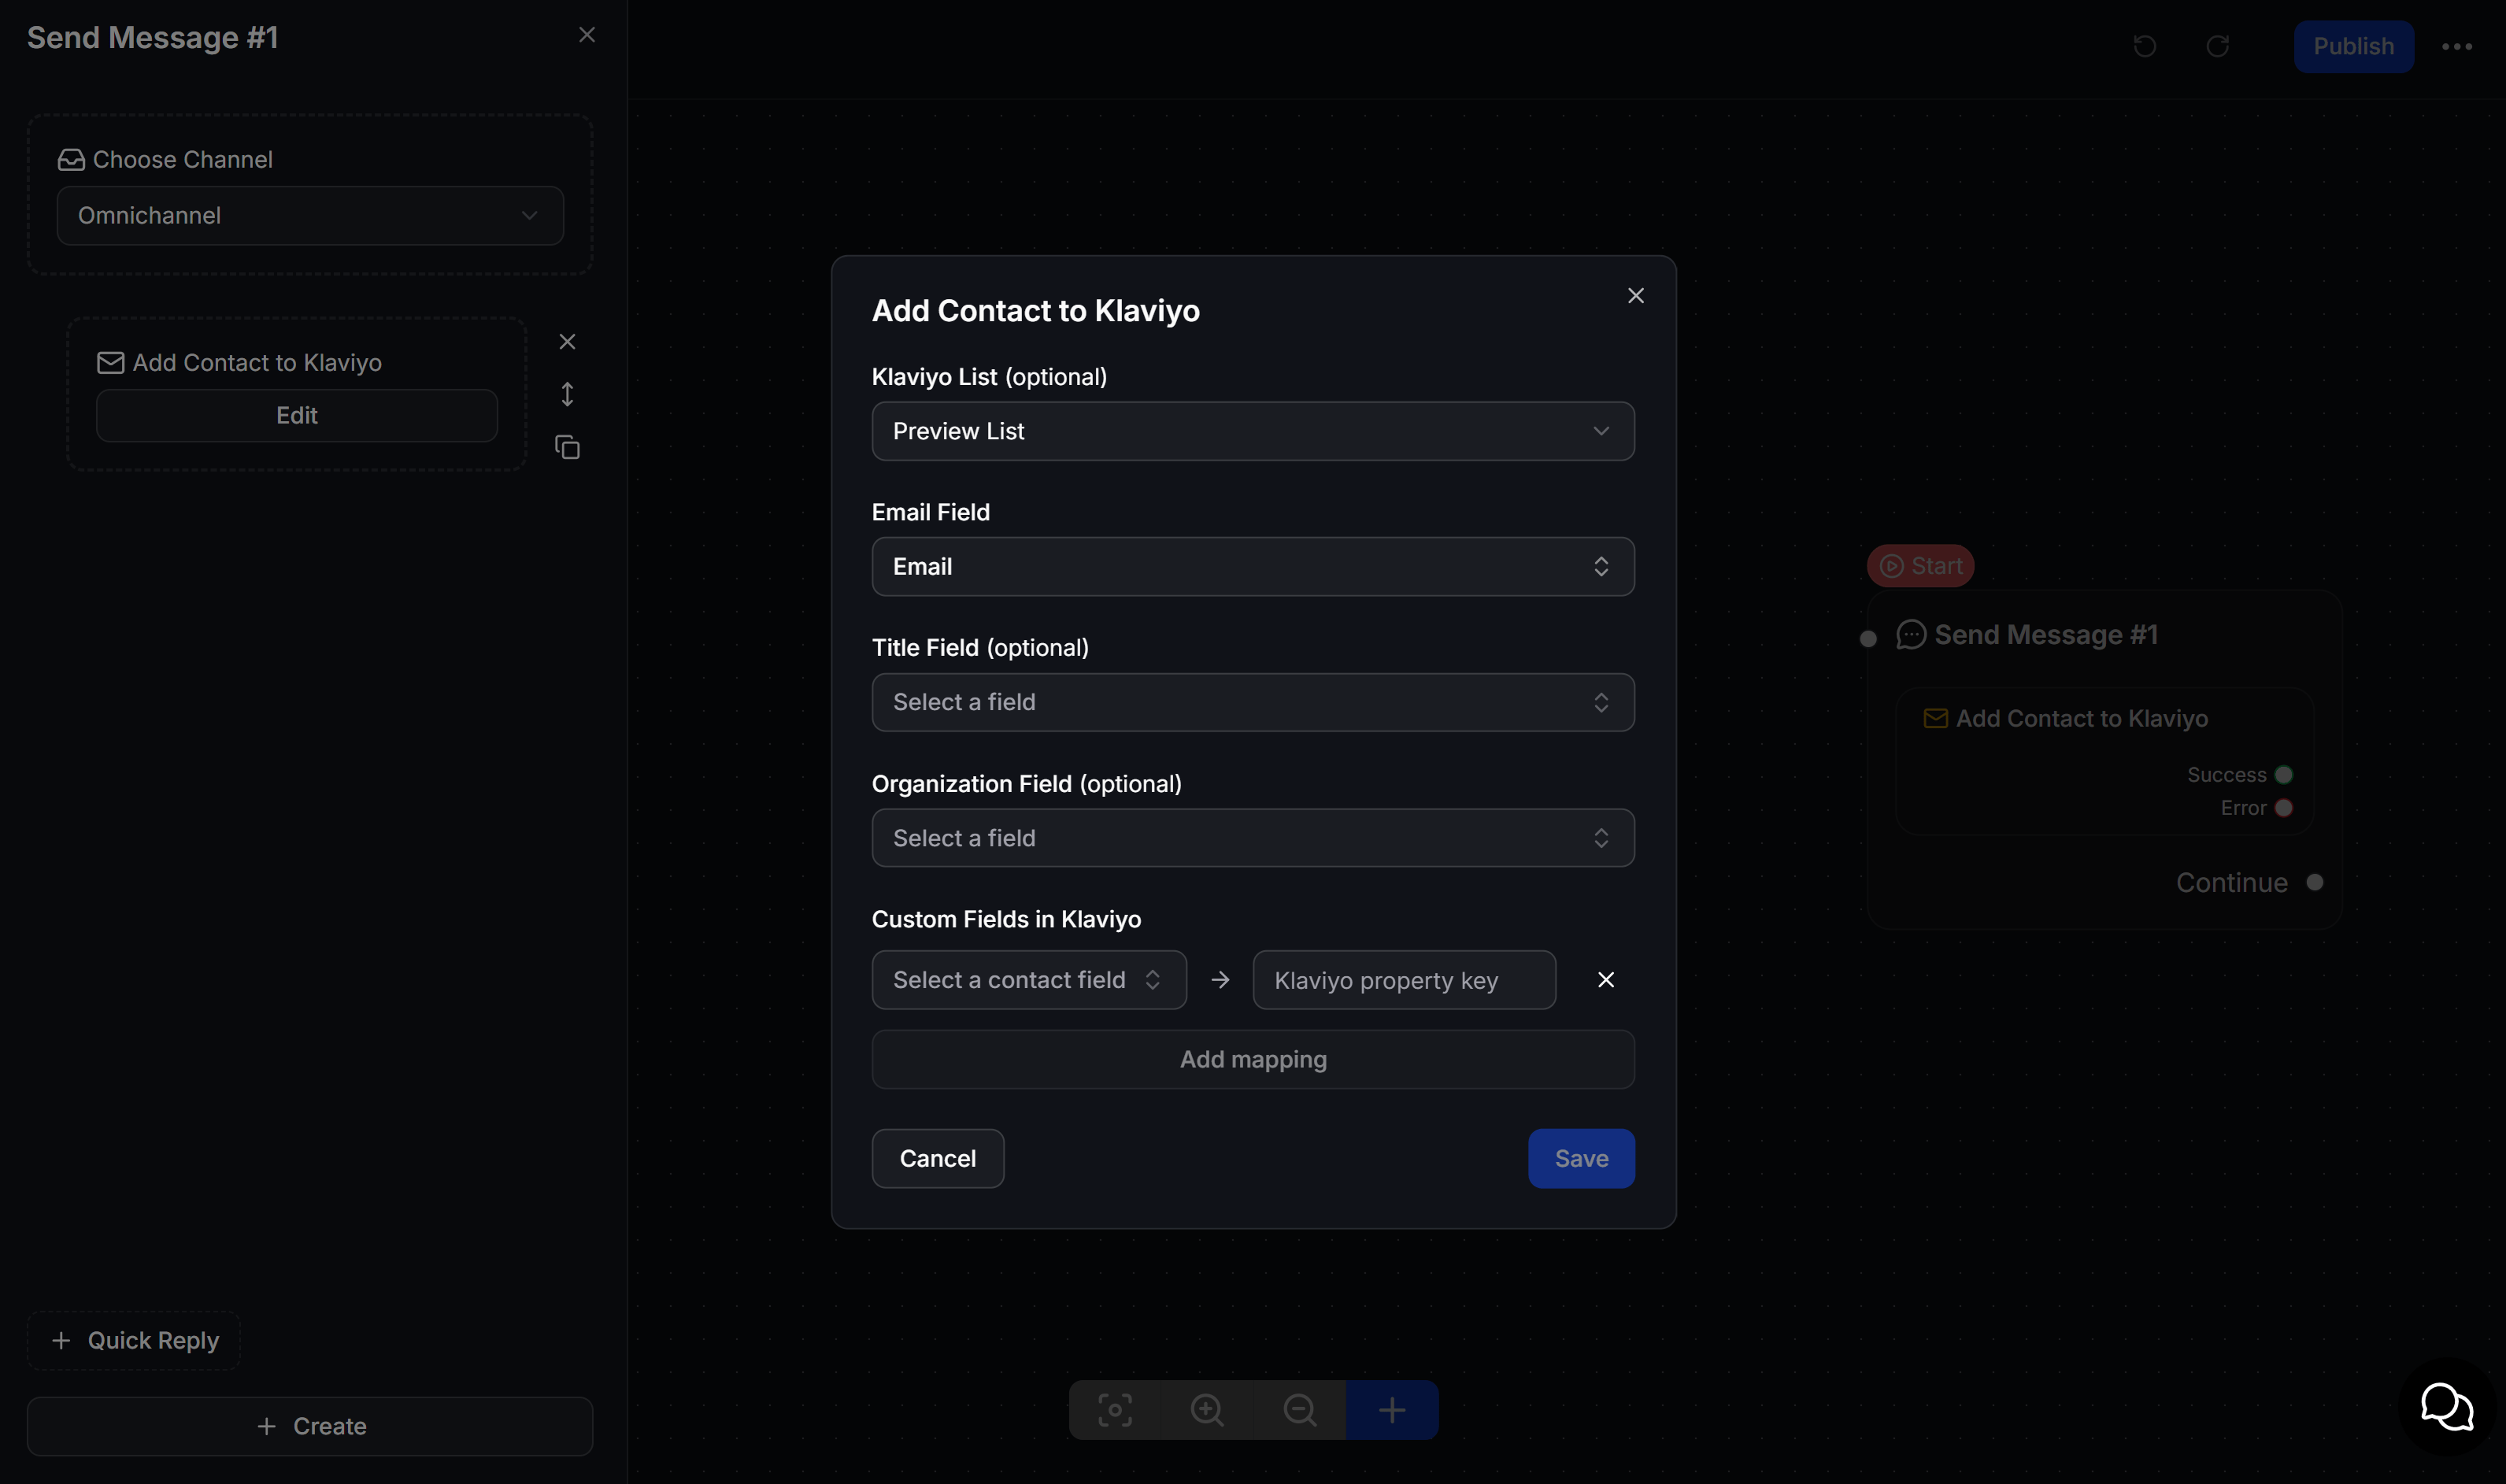Click Cancel in the dialog

938,1158
